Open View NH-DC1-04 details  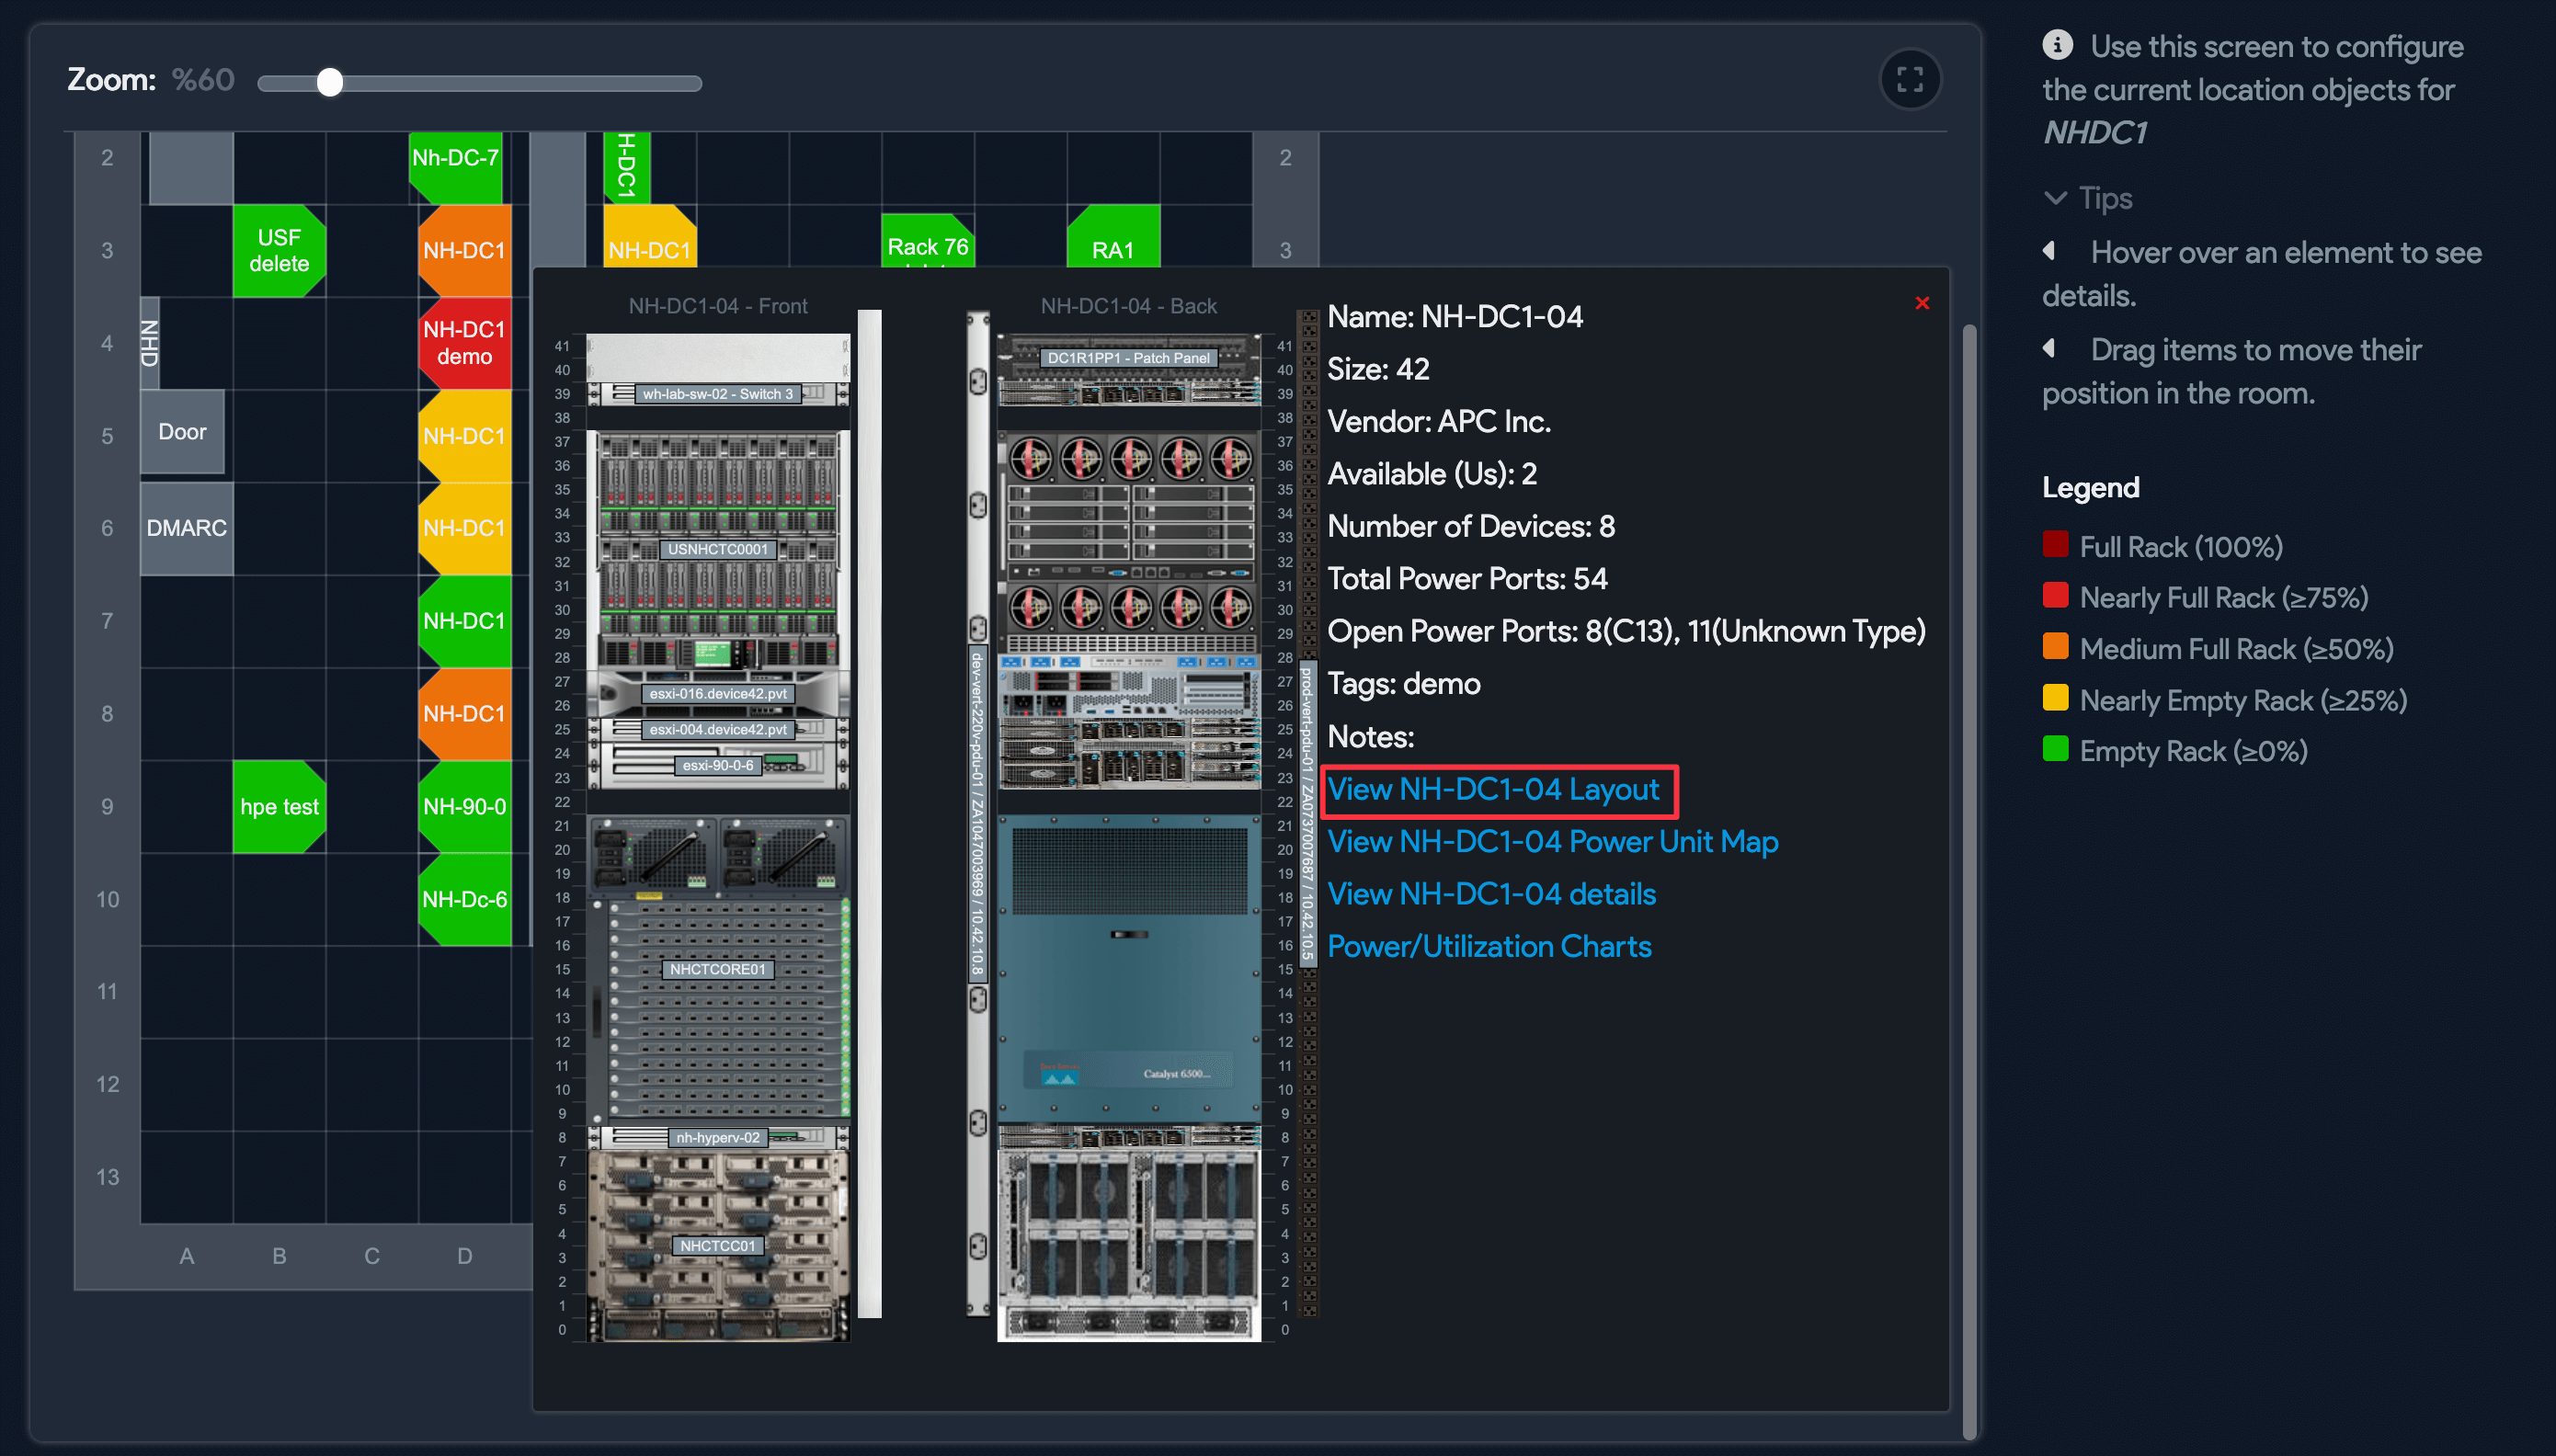[x=1491, y=894]
